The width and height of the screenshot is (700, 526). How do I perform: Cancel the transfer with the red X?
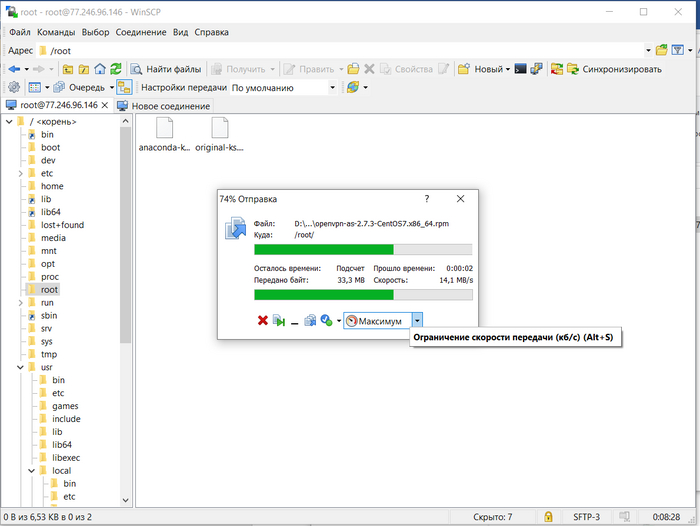[262, 321]
